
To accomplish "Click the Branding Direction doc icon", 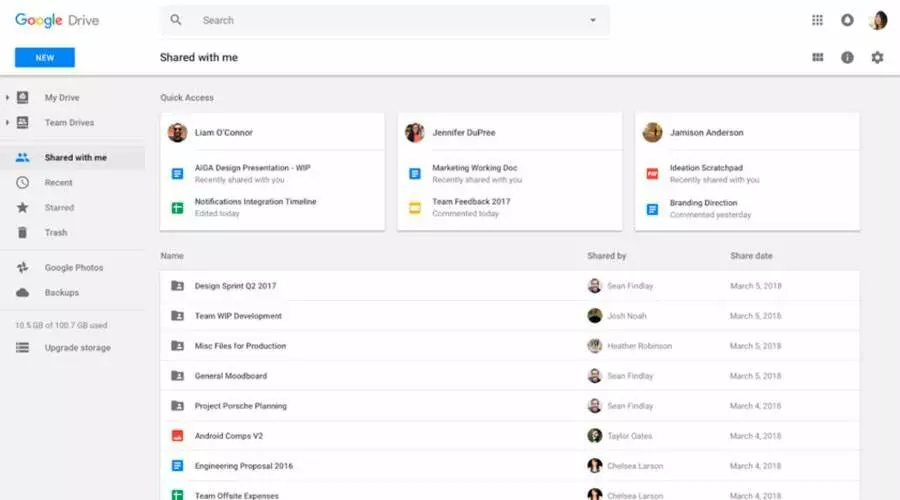I will [x=652, y=209].
